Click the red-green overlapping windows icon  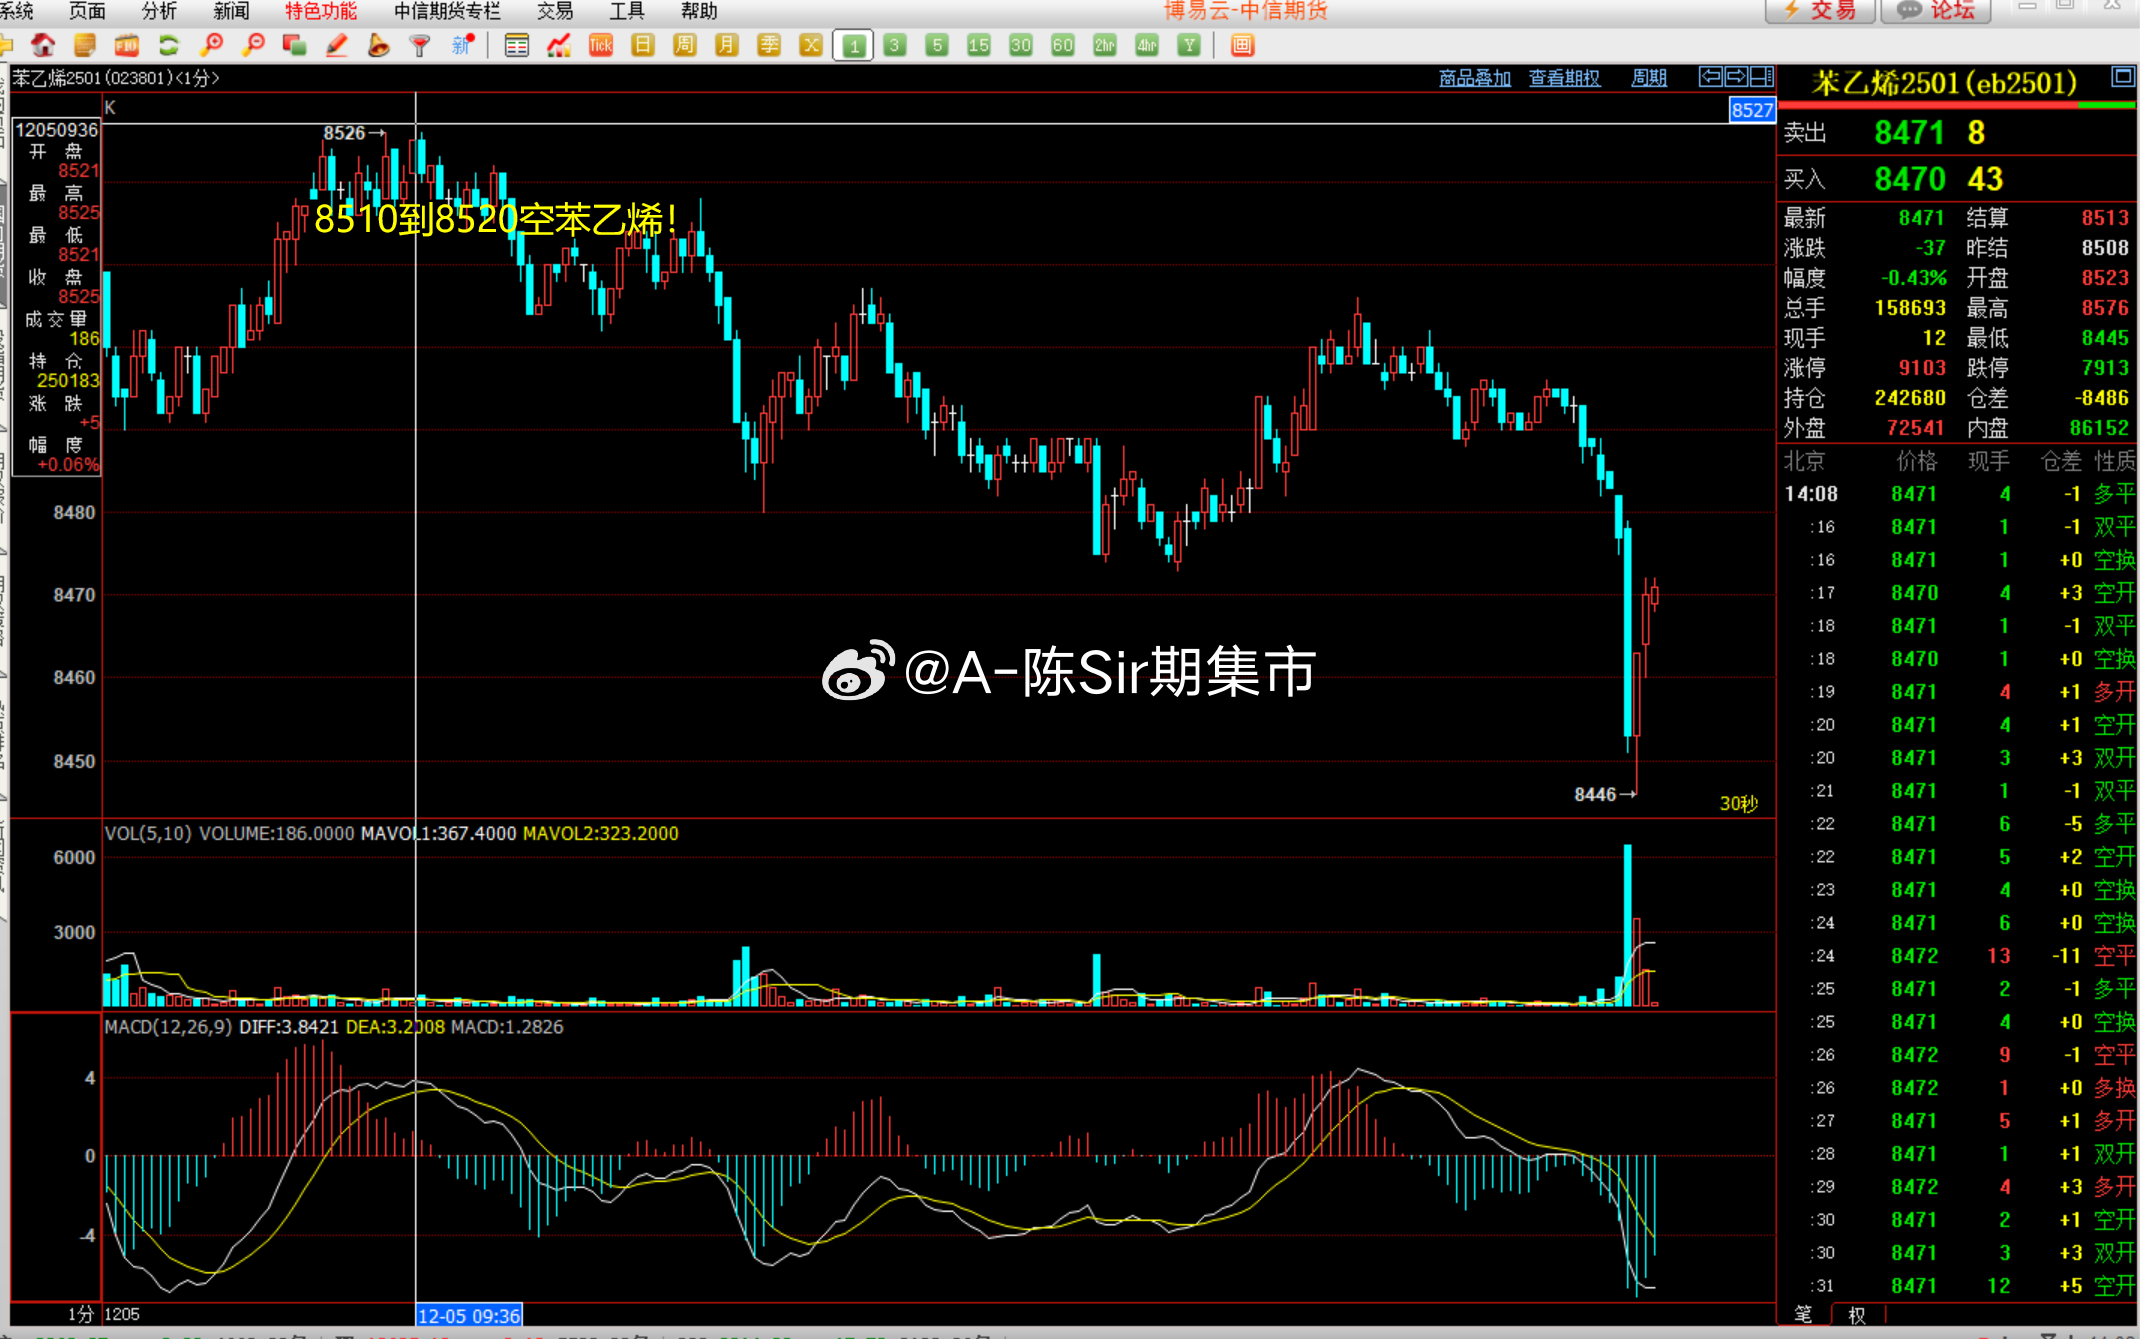[x=295, y=45]
